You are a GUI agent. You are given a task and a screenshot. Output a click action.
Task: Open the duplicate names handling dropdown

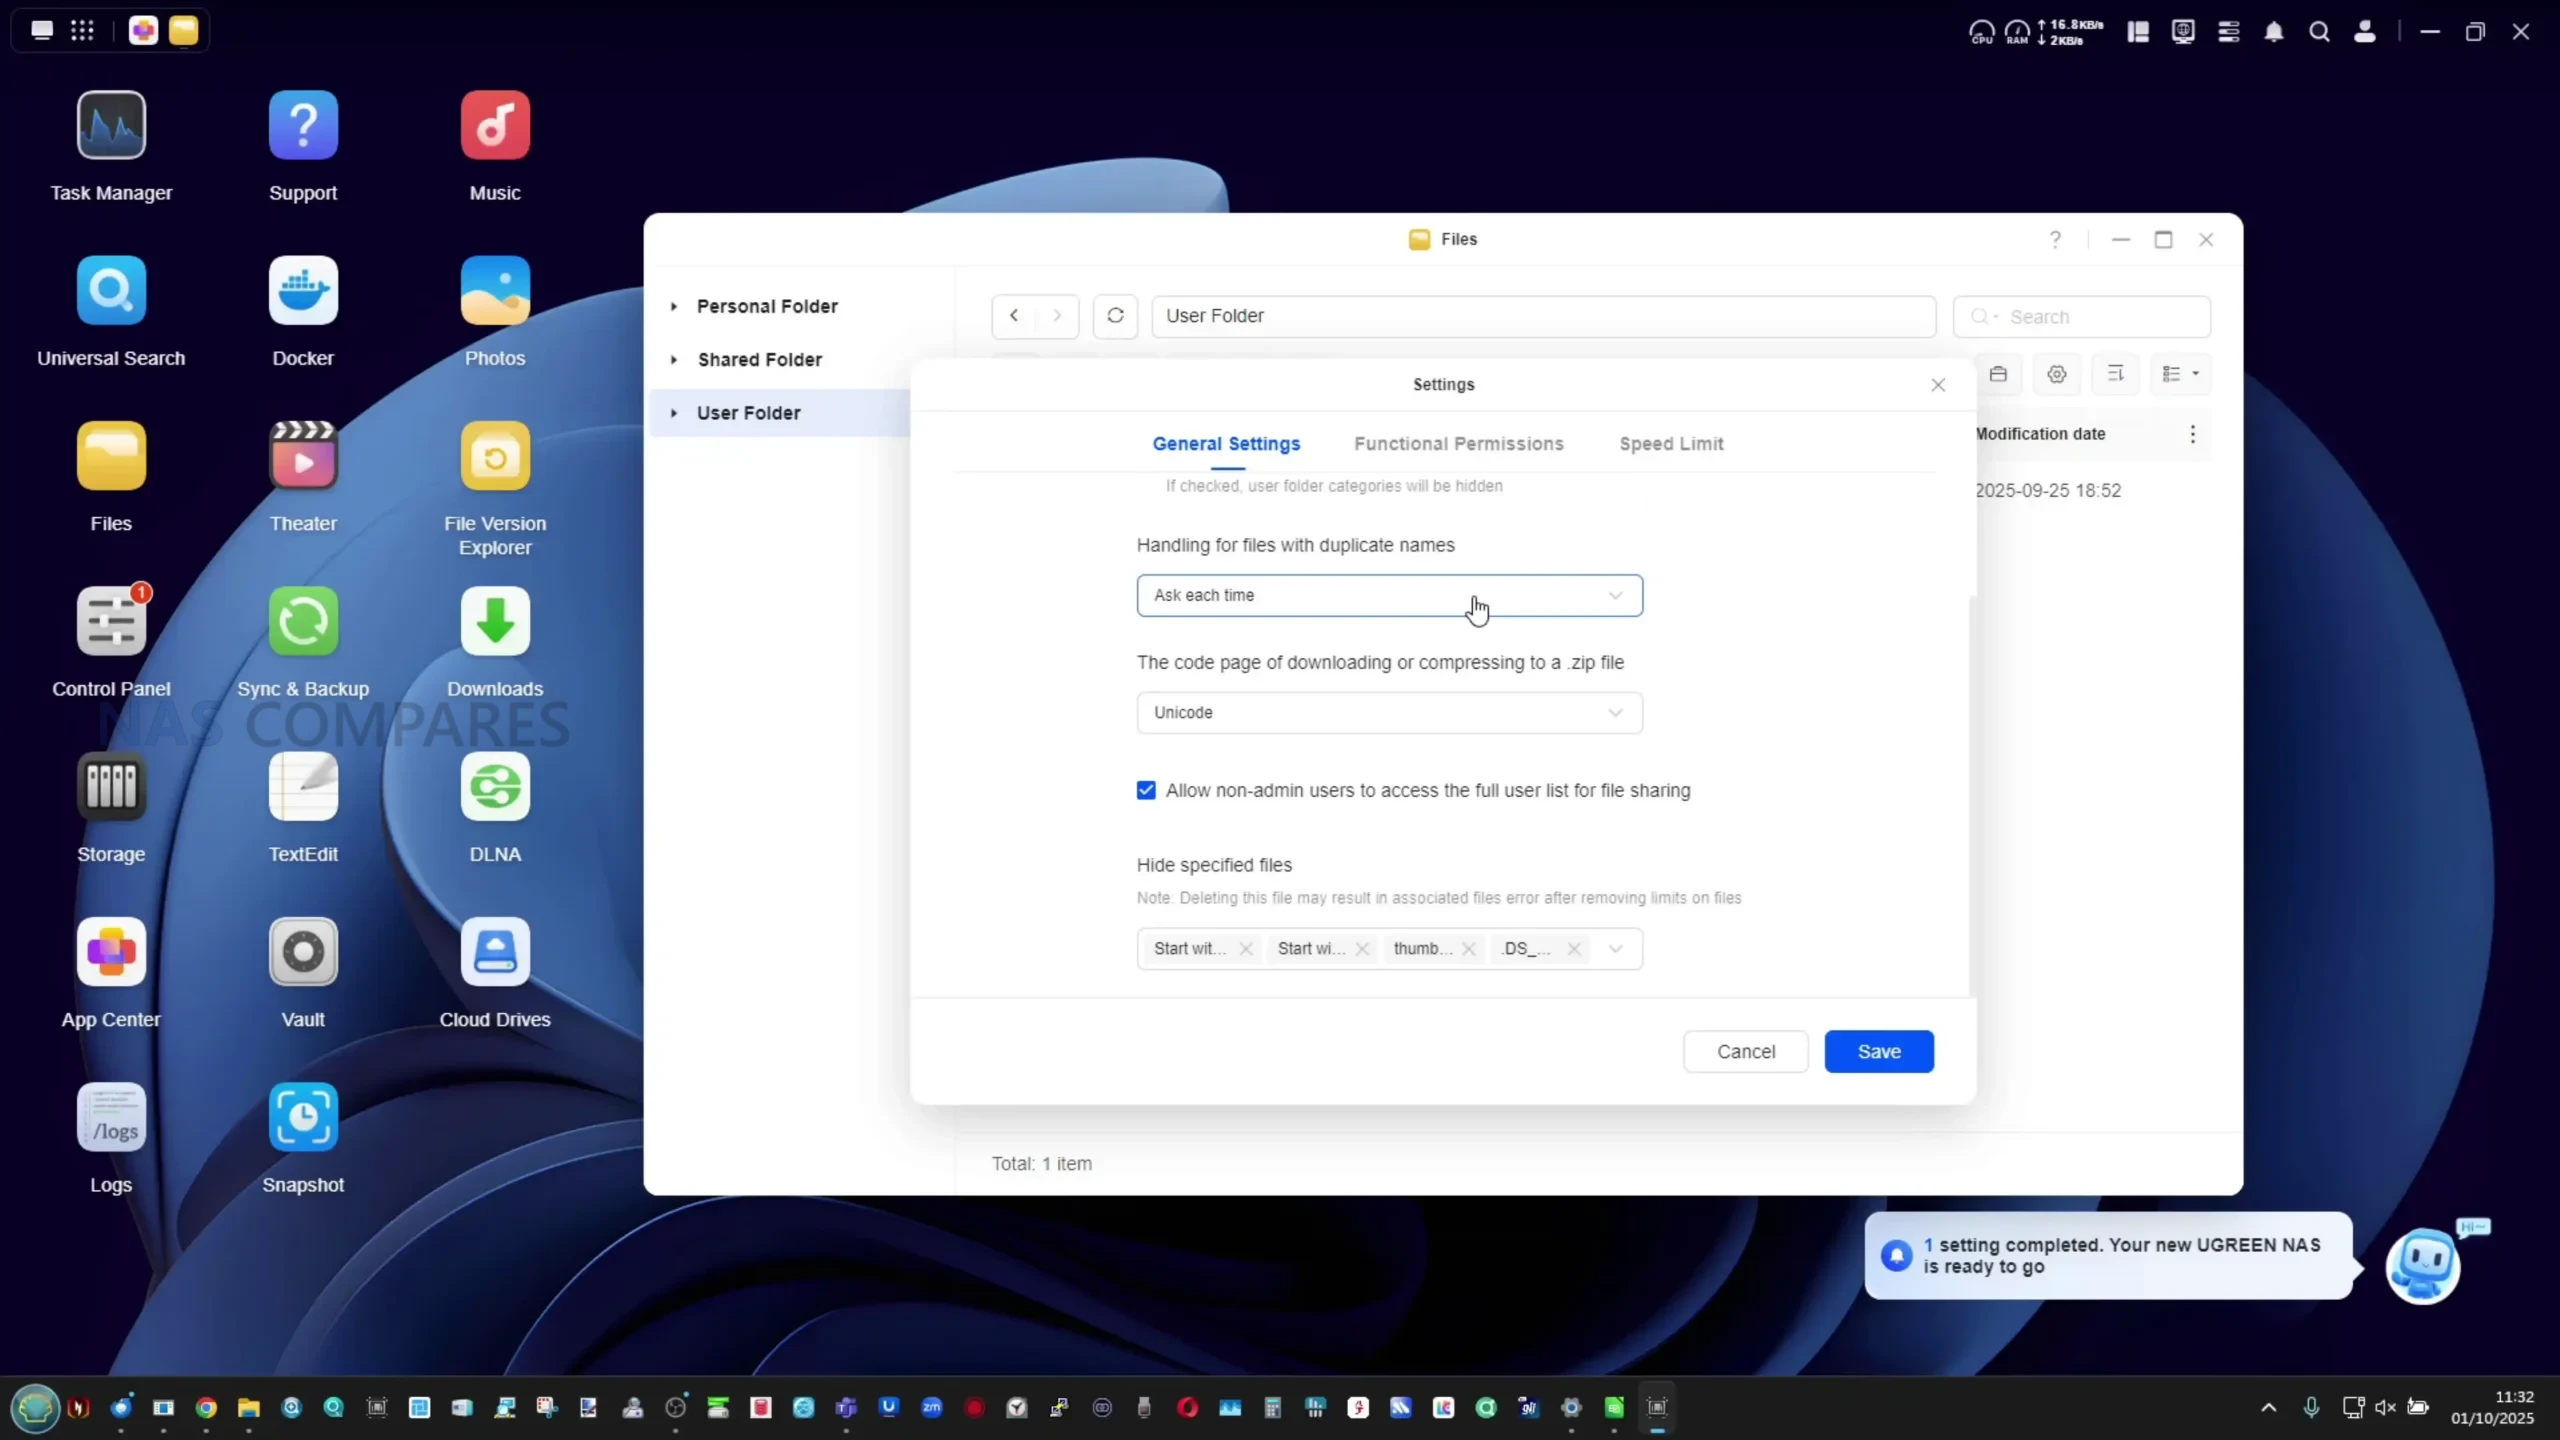(x=1389, y=596)
